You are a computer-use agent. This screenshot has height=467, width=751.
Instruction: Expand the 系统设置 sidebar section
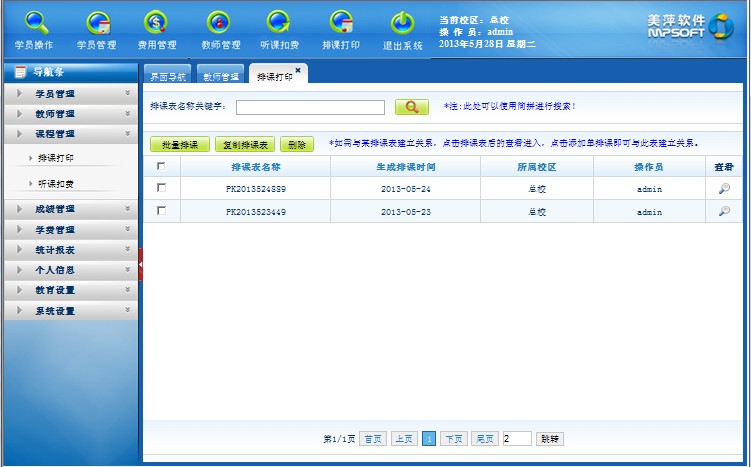[x=70, y=311]
